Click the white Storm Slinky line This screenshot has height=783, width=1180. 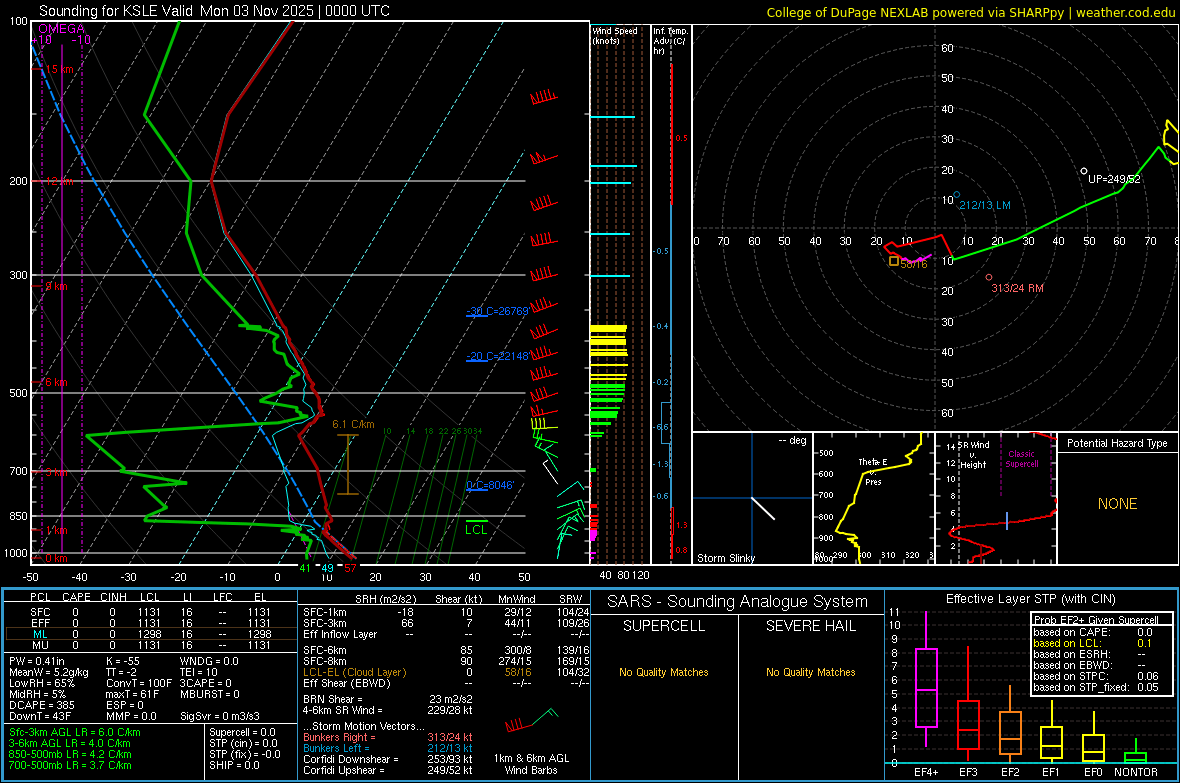point(763,508)
